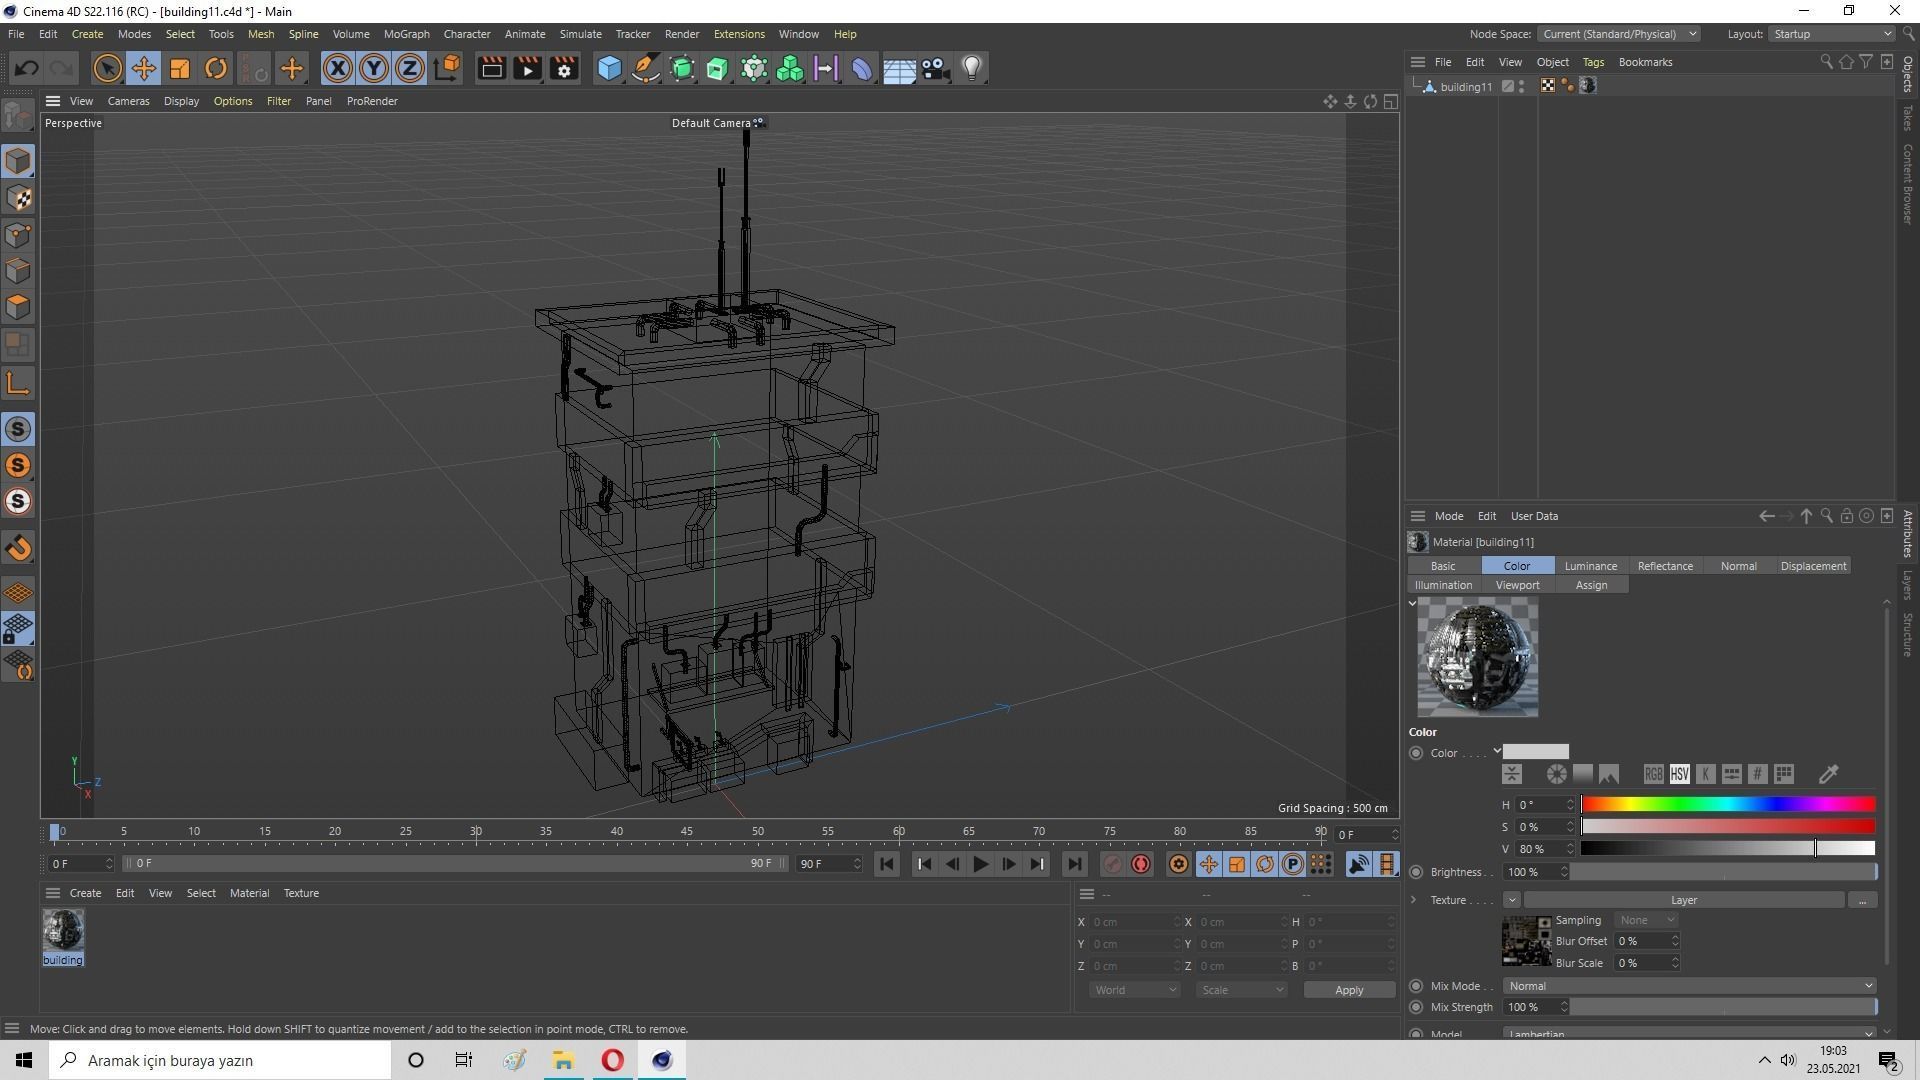Toggle the Z axis lock
This screenshot has height=1080, width=1920.
click(x=410, y=68)
